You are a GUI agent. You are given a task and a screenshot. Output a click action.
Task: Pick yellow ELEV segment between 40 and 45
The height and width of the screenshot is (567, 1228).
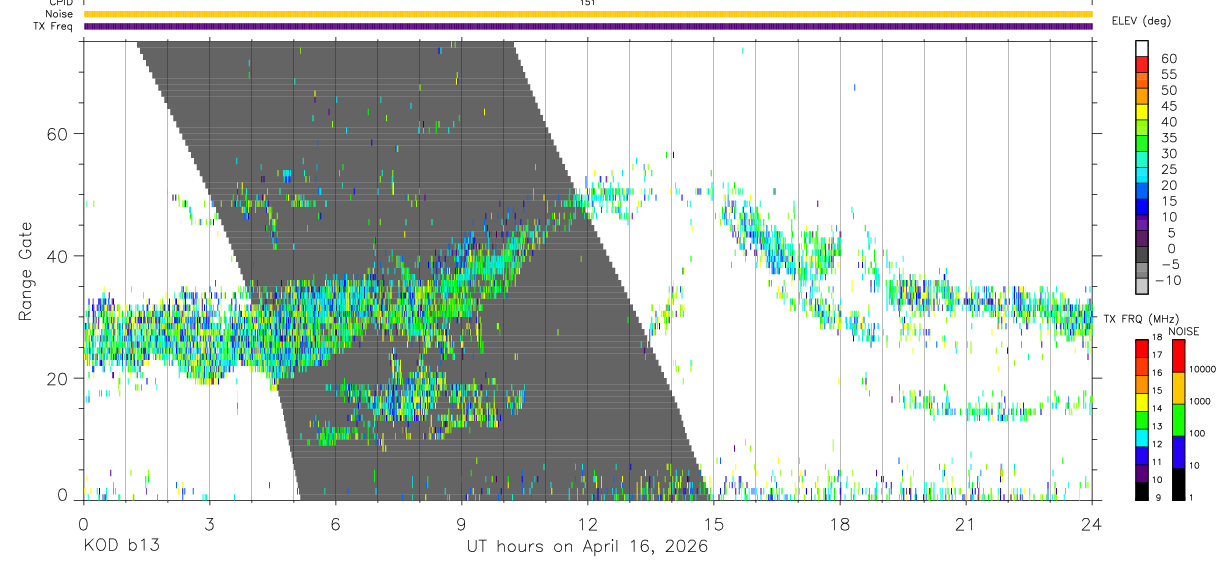1142,113
